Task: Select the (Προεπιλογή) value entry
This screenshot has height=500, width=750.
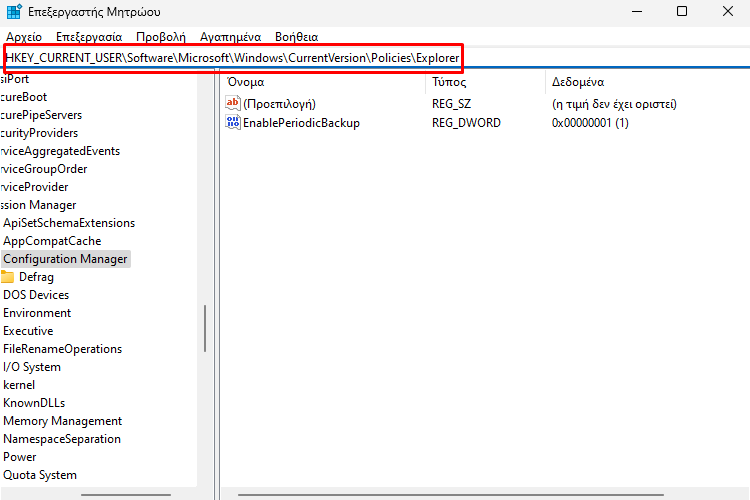Action: [x=279, y=104]
